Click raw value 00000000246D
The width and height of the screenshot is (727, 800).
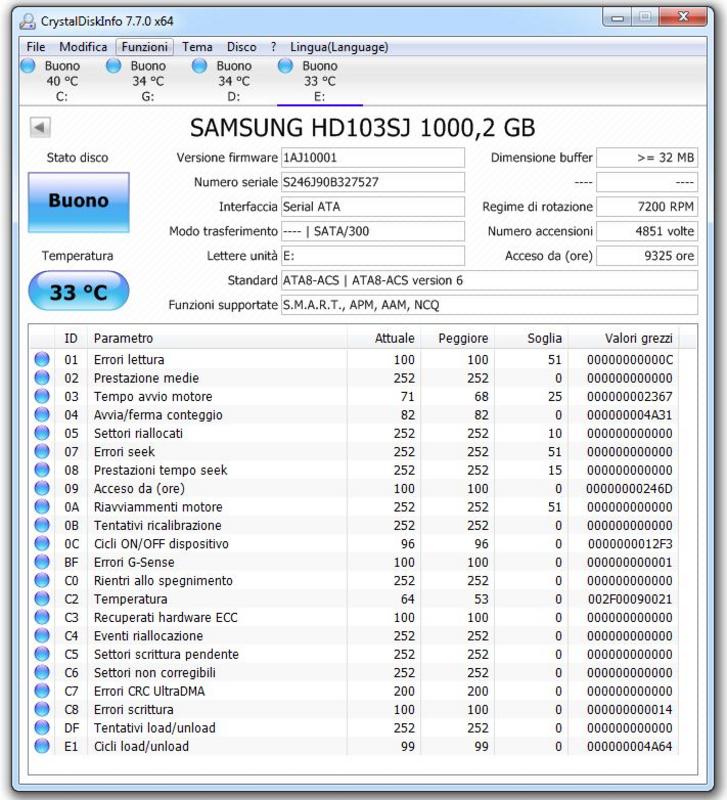point(629,489)
